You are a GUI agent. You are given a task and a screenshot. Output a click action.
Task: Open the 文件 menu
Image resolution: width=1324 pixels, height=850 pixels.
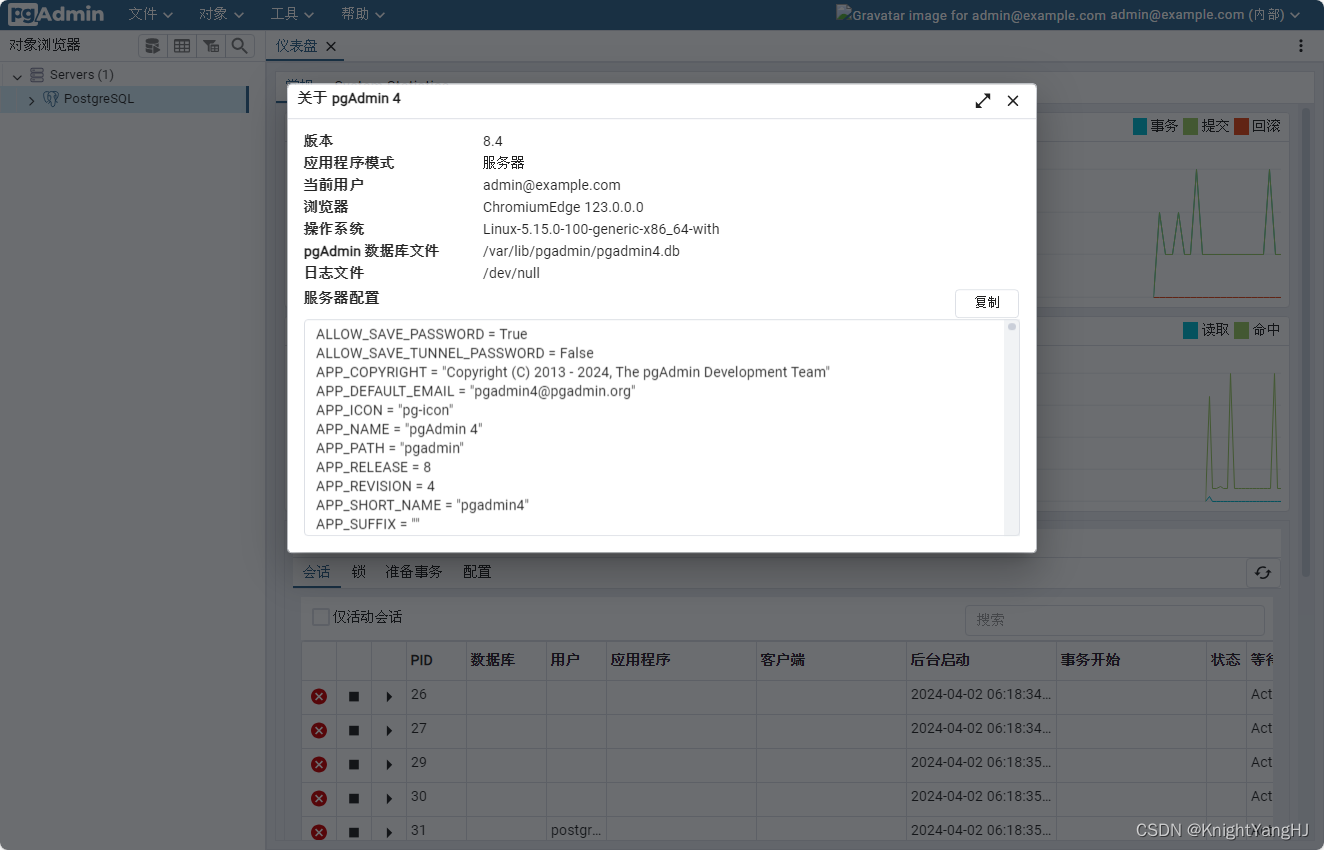point(151,14)
